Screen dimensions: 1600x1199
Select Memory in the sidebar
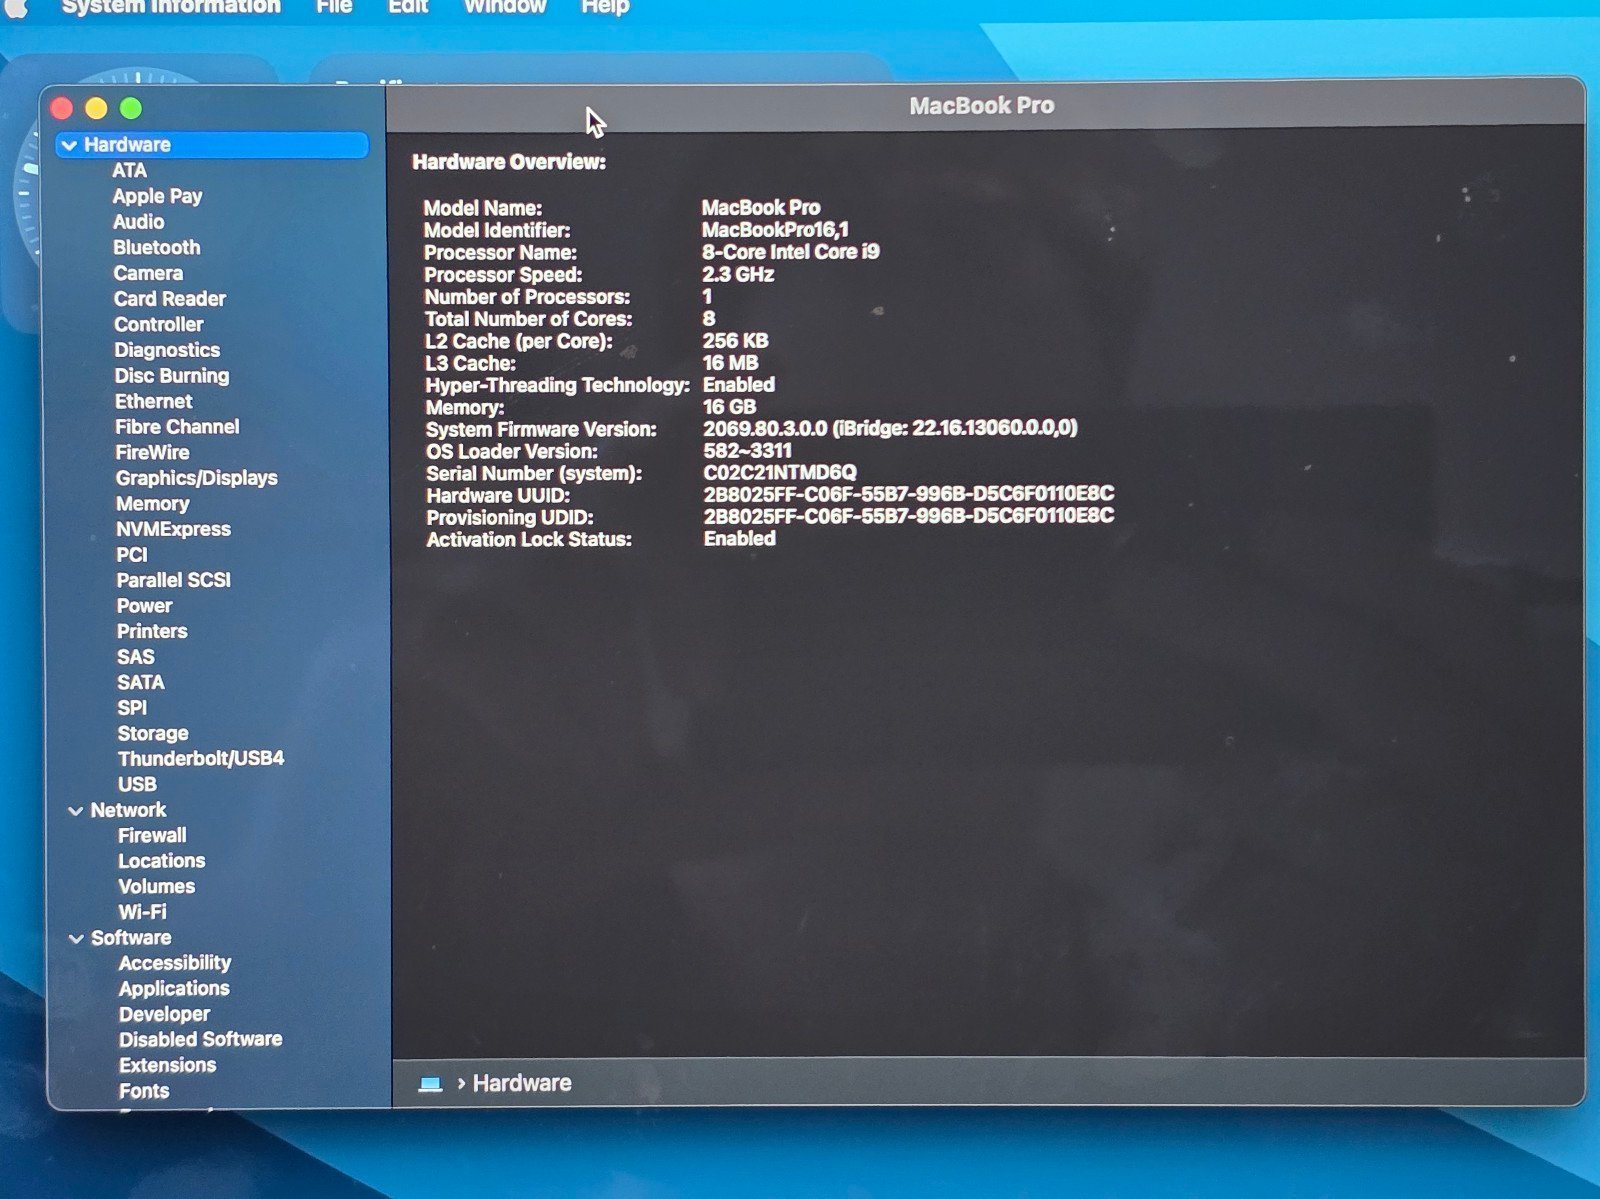[152, 504]
